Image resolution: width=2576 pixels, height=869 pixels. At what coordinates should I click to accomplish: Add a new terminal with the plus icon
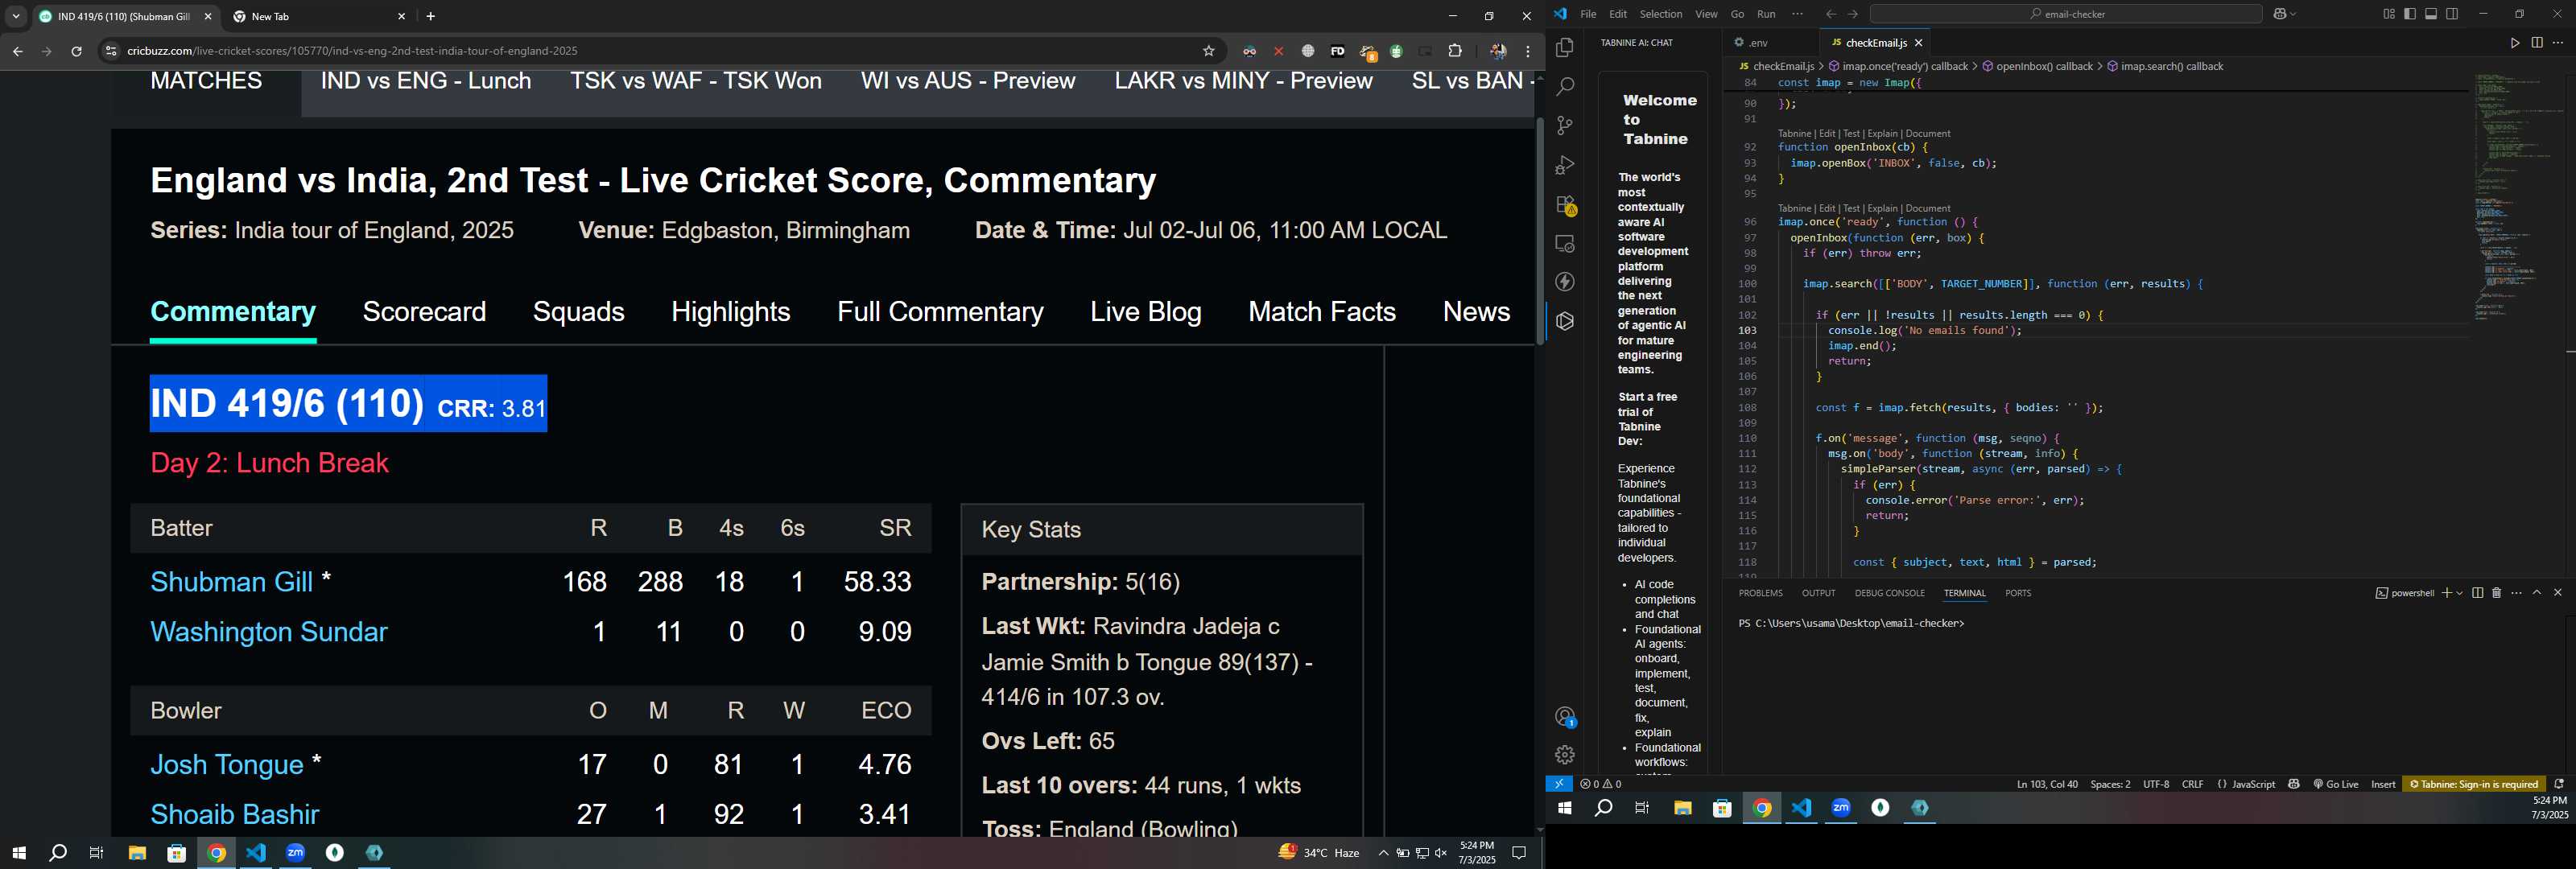coord(2446,593)
